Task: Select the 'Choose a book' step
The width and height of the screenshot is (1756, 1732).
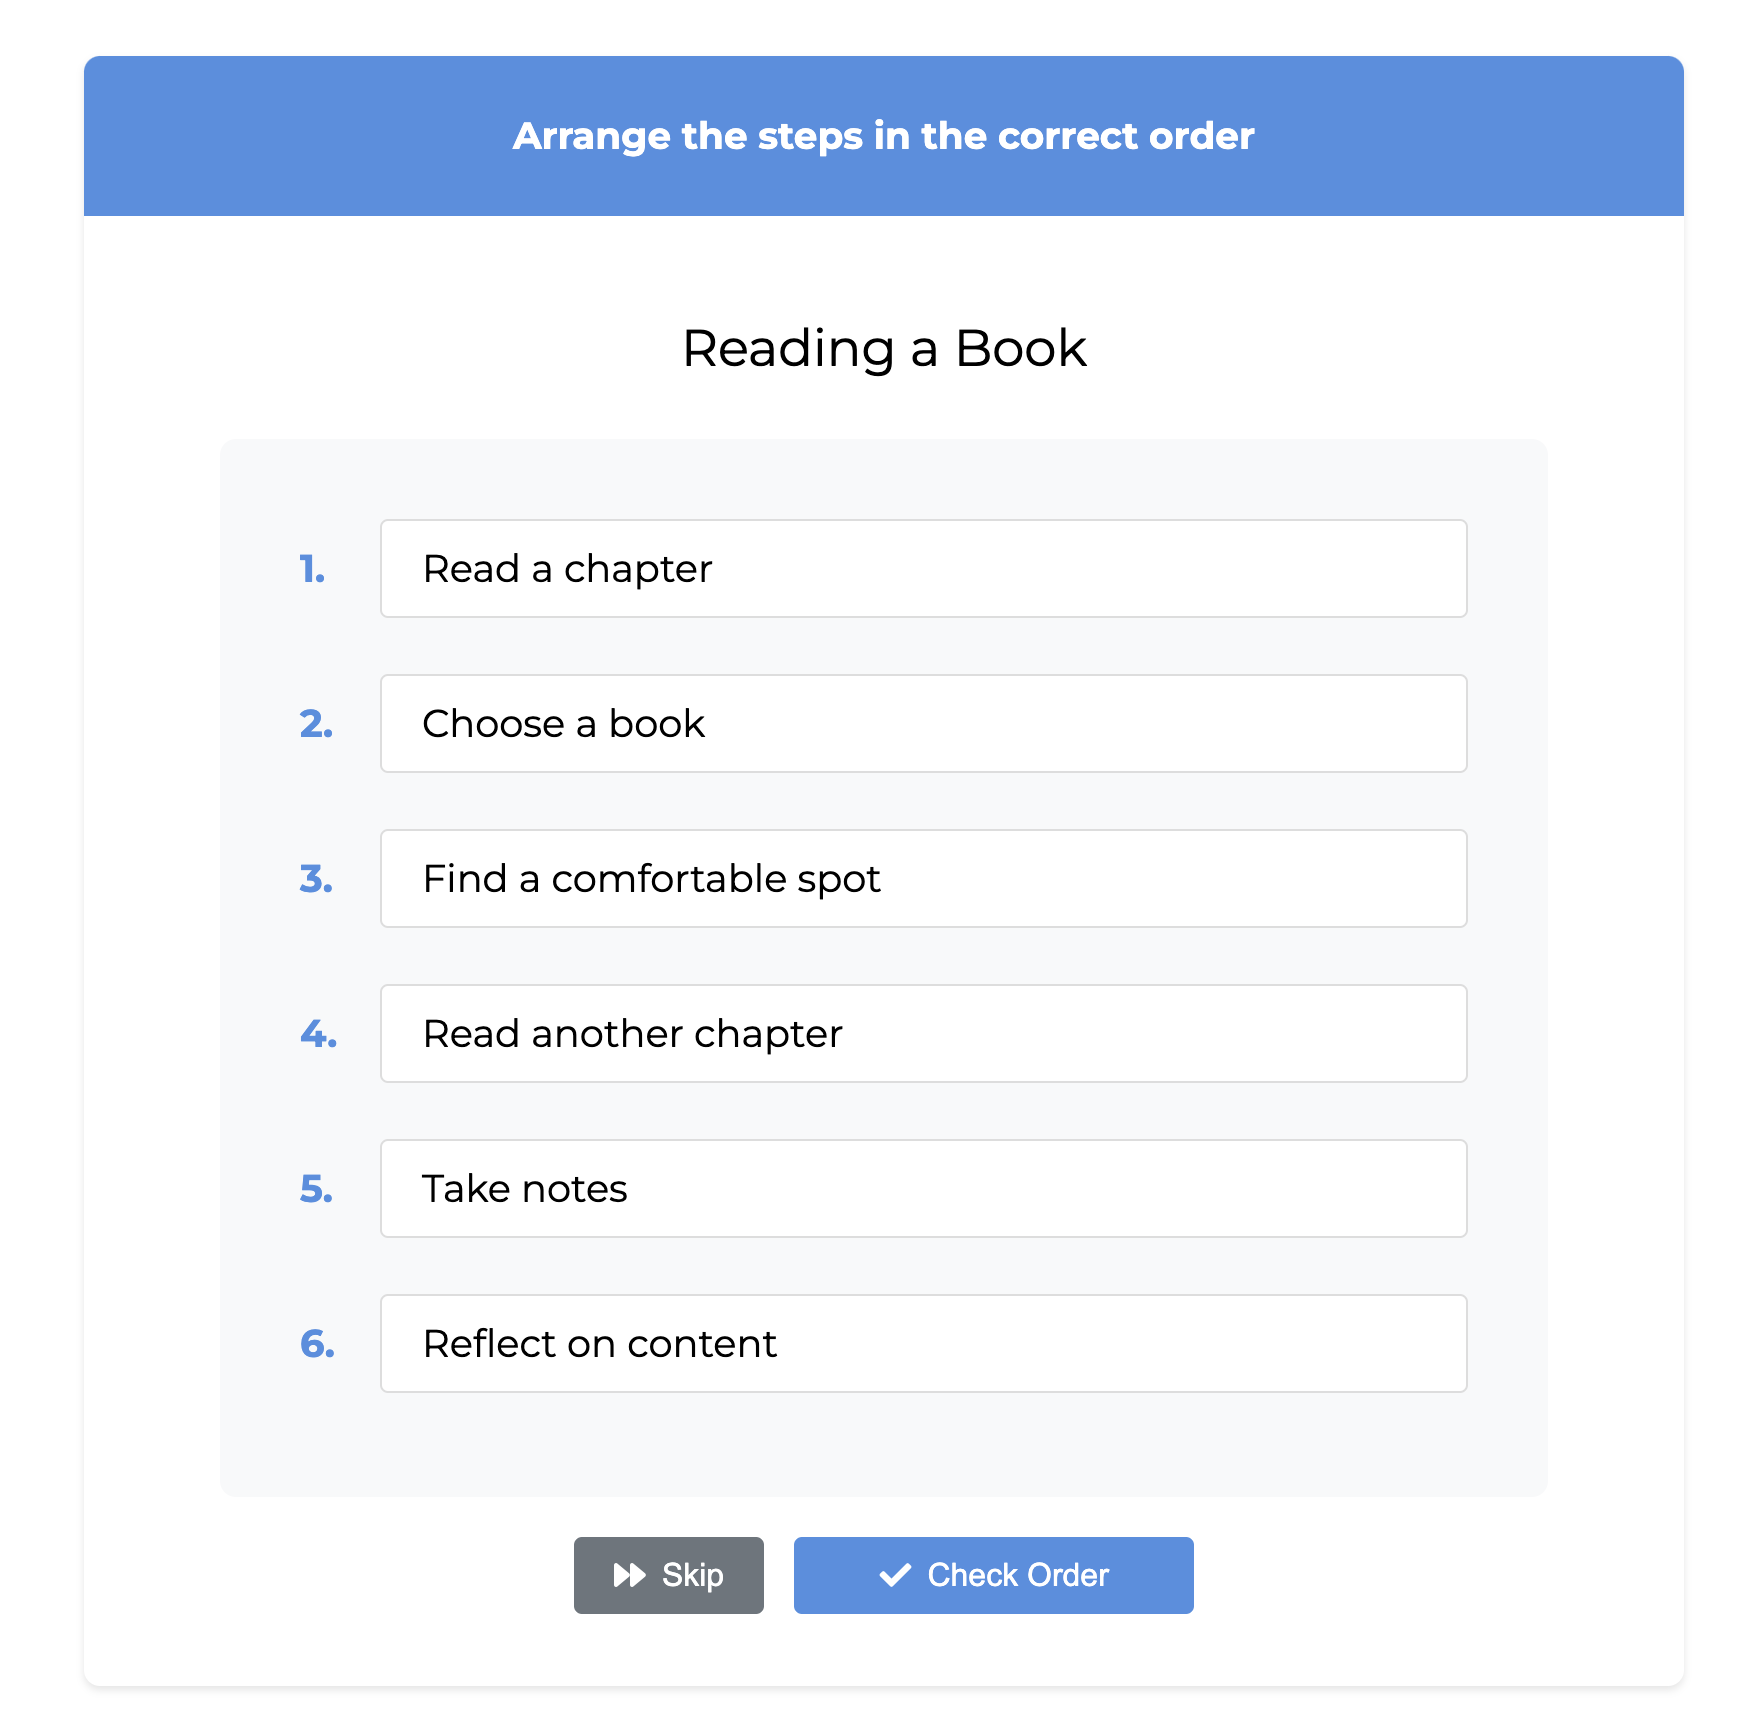Action: point(922,723)
